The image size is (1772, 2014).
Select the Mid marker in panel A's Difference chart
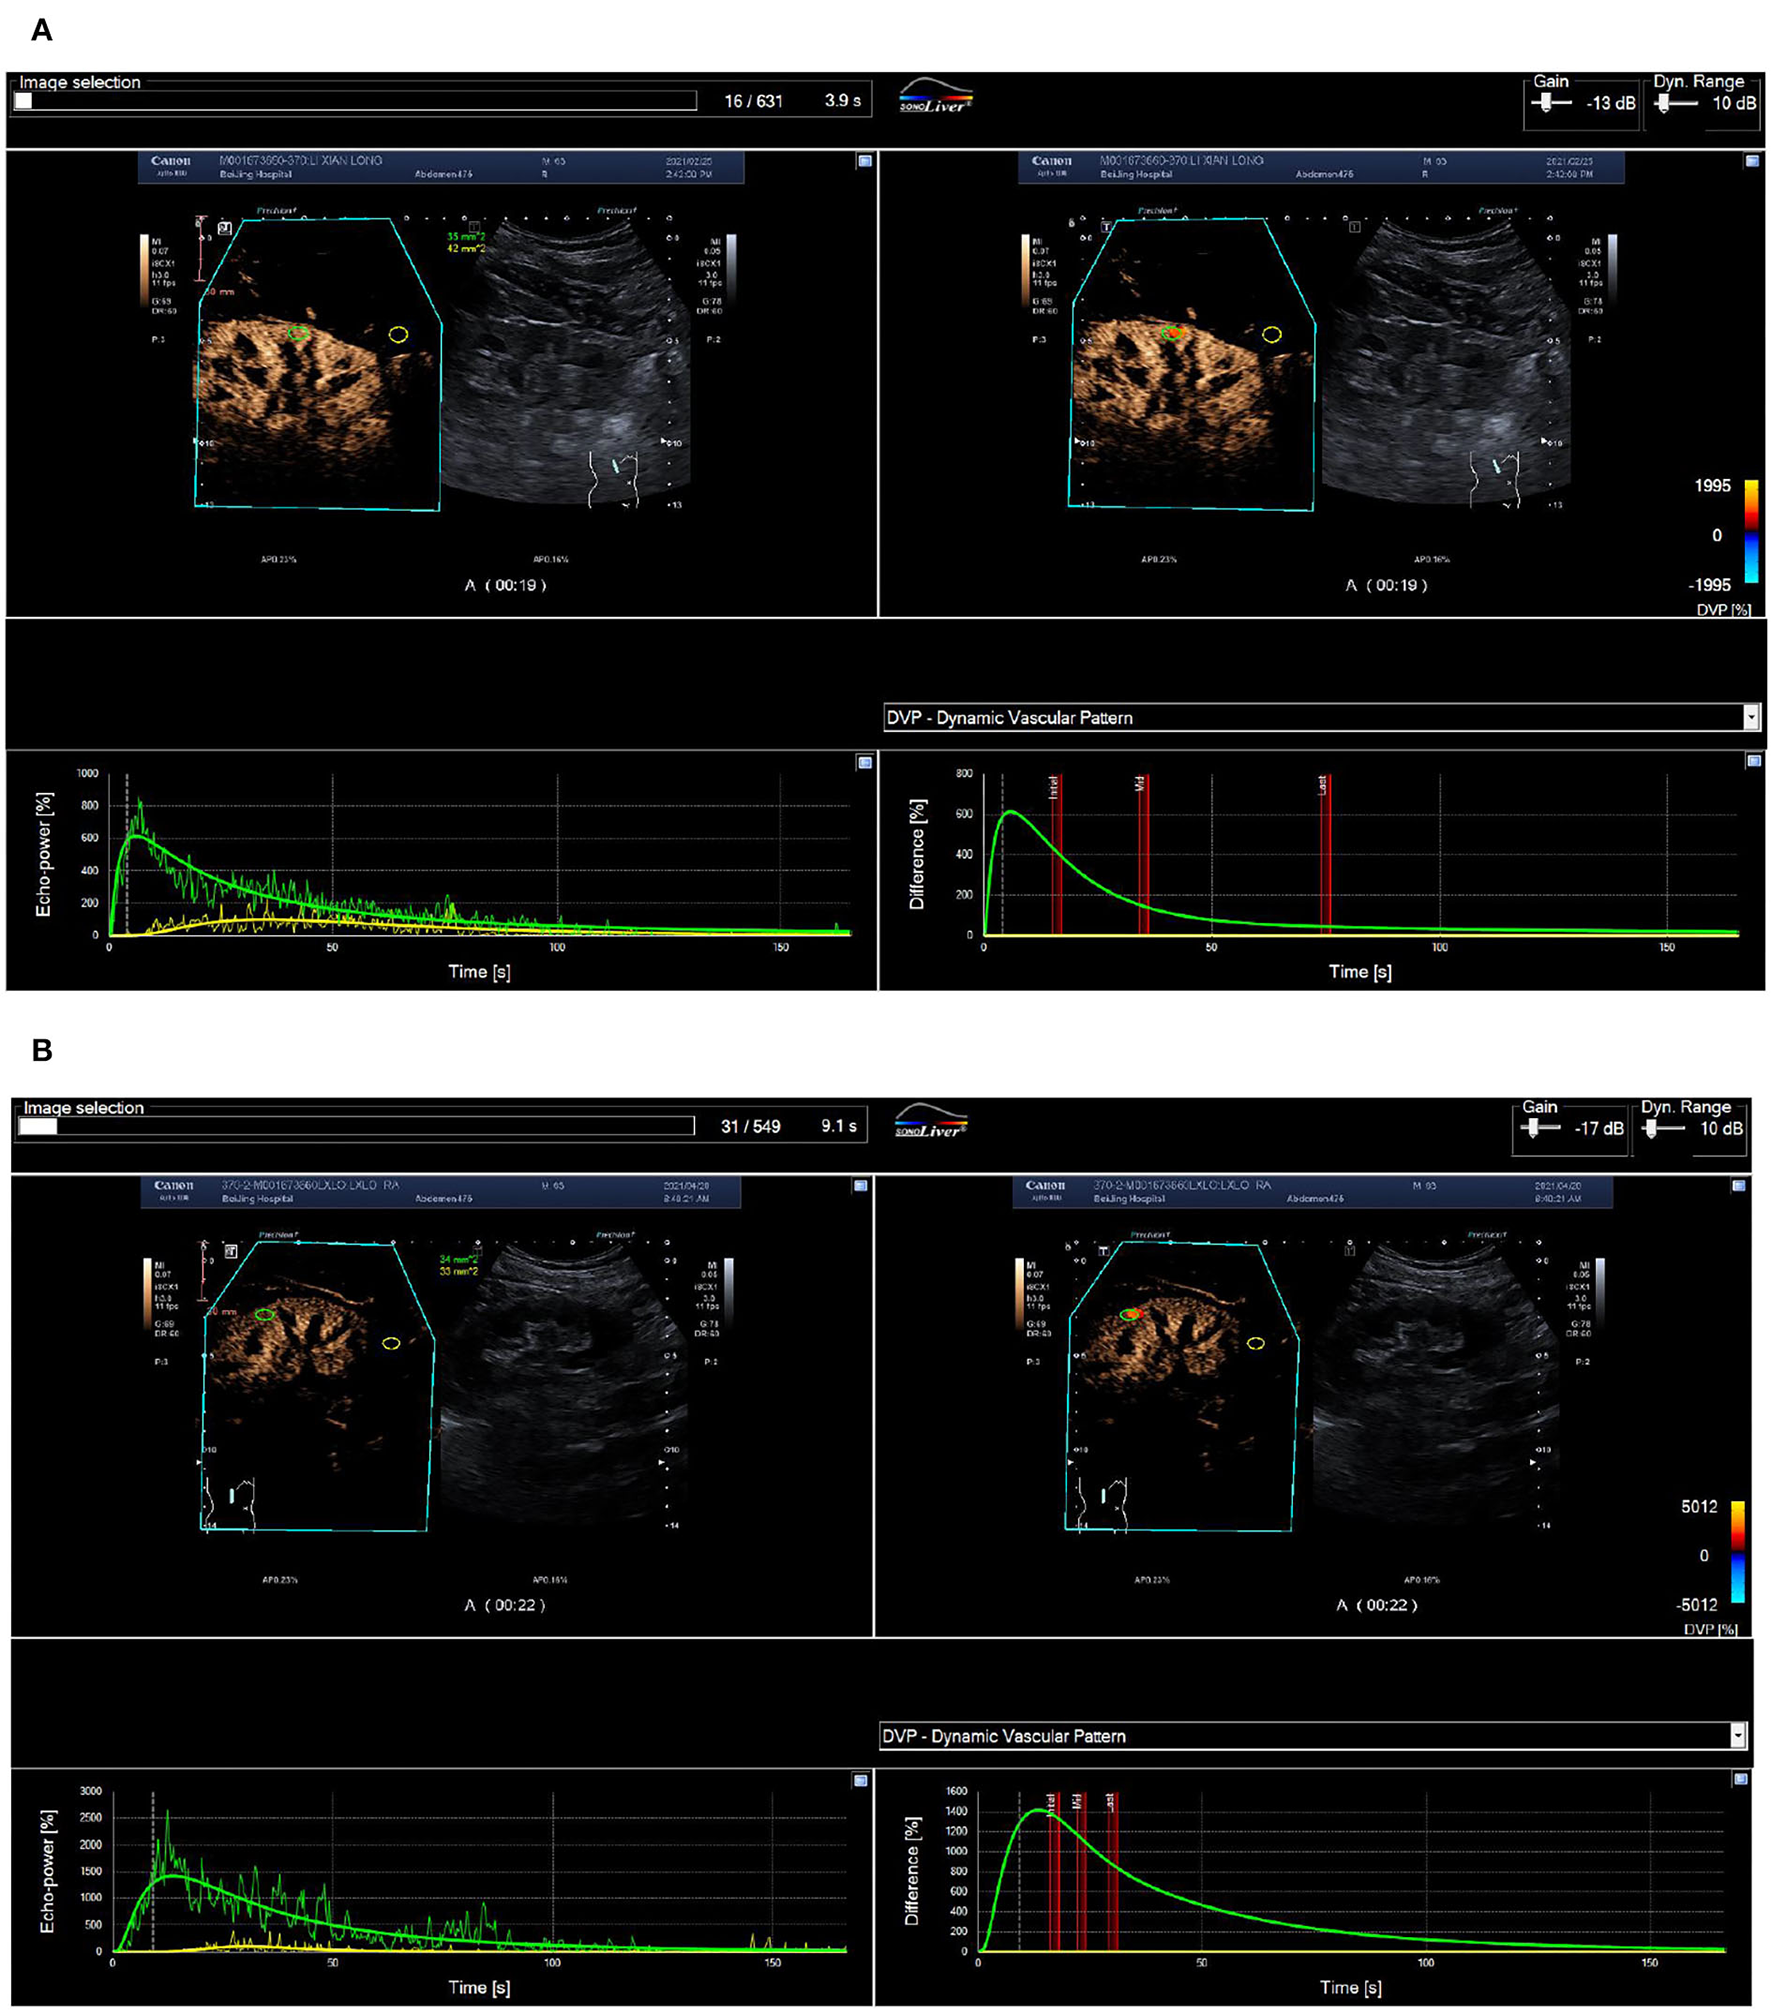coord(1142,855)
